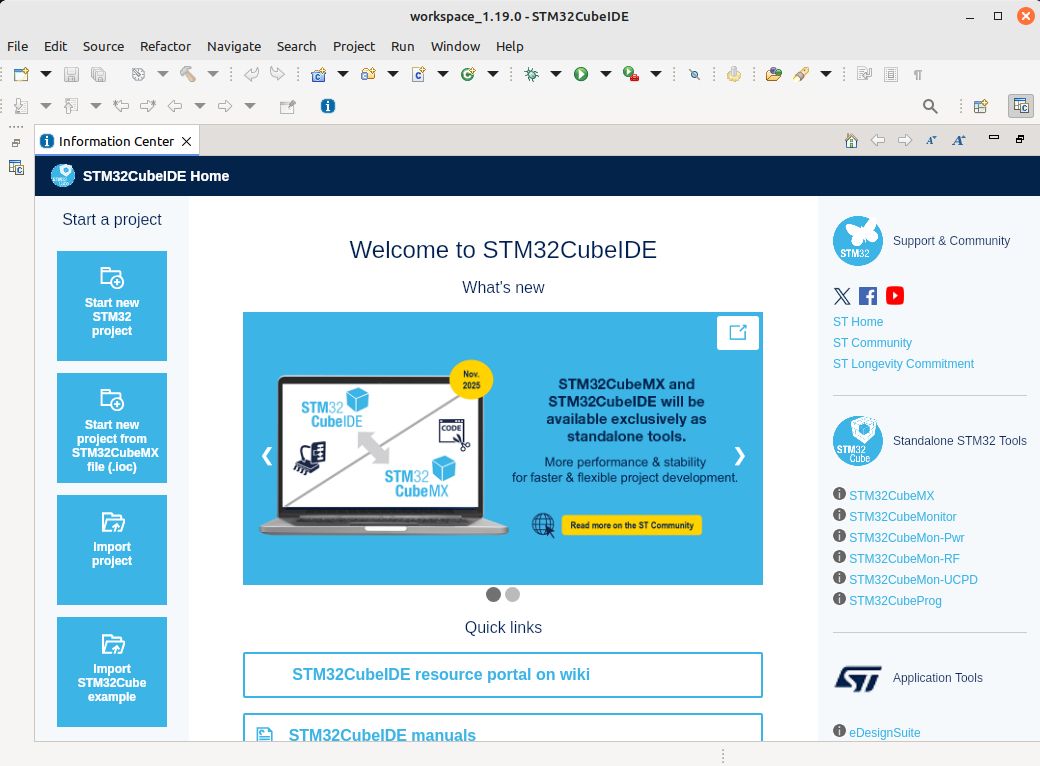Click the build configuration gauge icon
This screenshot has width=1040, height=766.
click(x=138, y=74)
